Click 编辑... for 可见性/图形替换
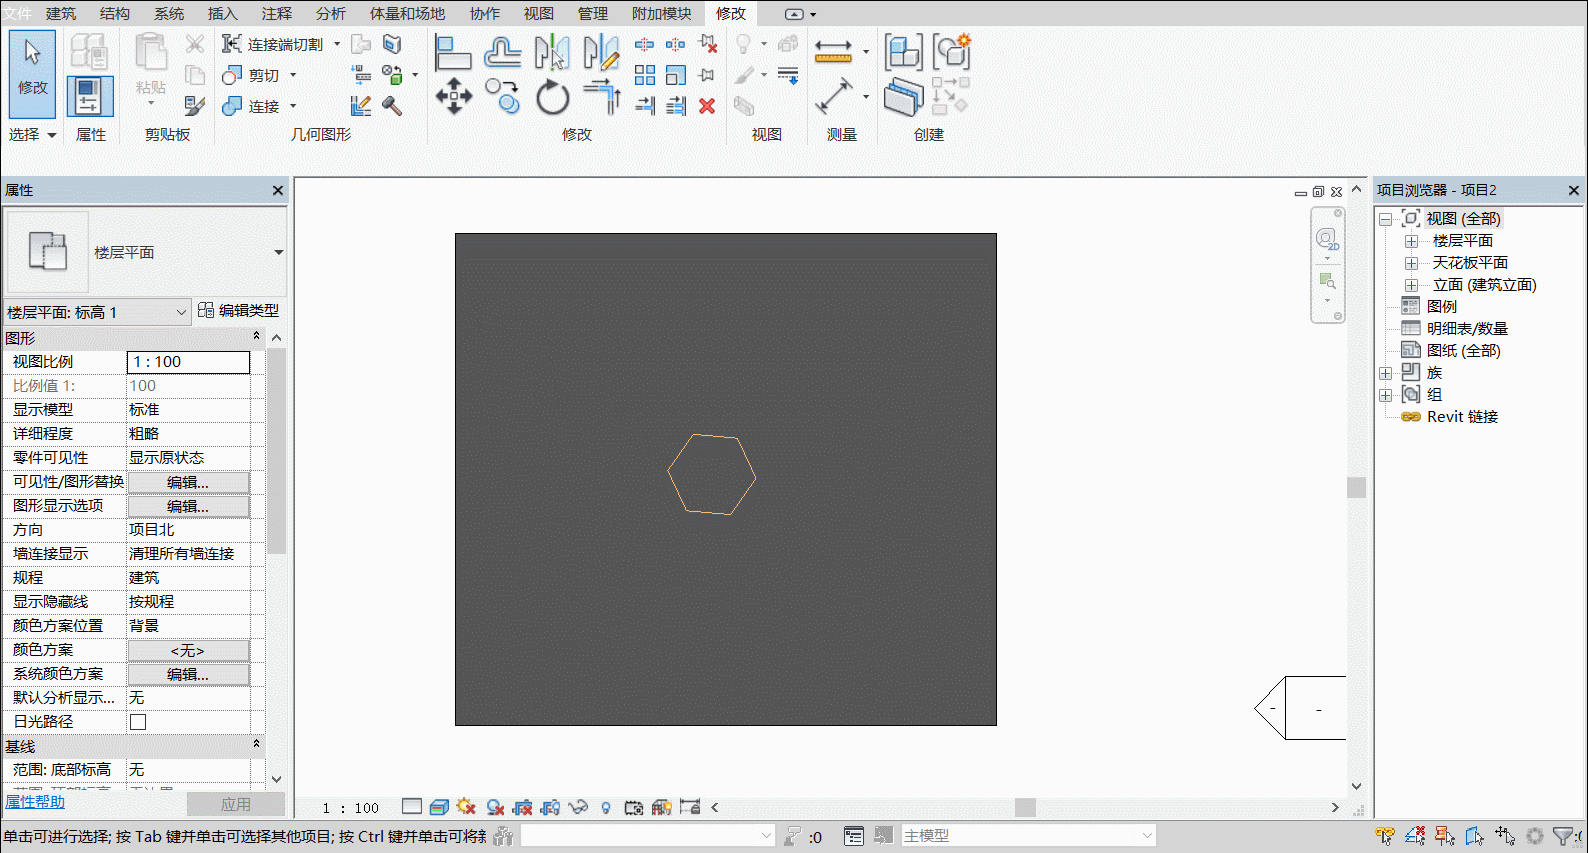Image resolution: width=1588 pixels, height=853 pixels. point(188,482)
